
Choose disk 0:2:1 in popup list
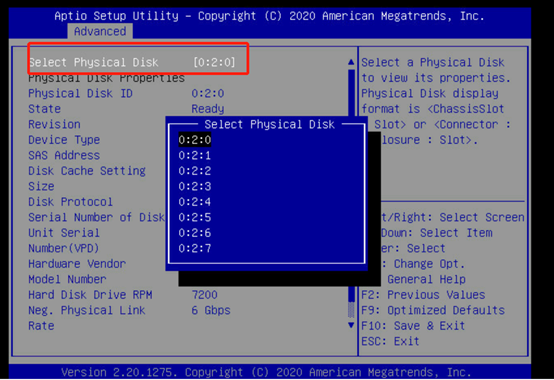[x=195, y=155]
